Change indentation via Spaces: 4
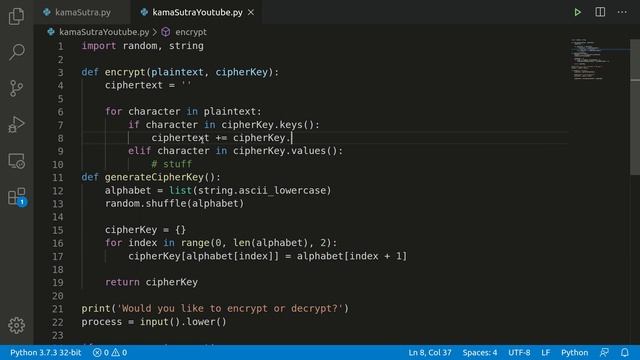640x360 pixels. pyautogui.click(x=480, y=353)
